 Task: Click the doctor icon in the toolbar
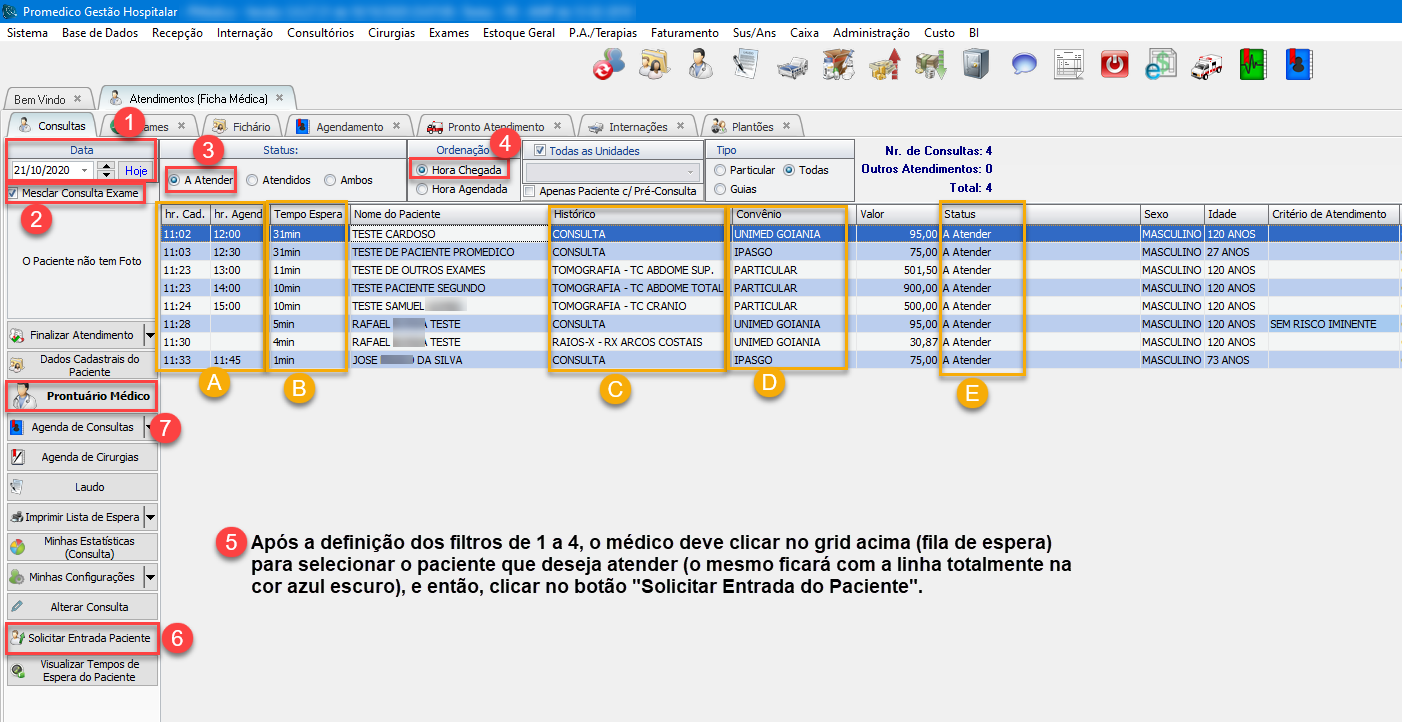pos(701,64)
